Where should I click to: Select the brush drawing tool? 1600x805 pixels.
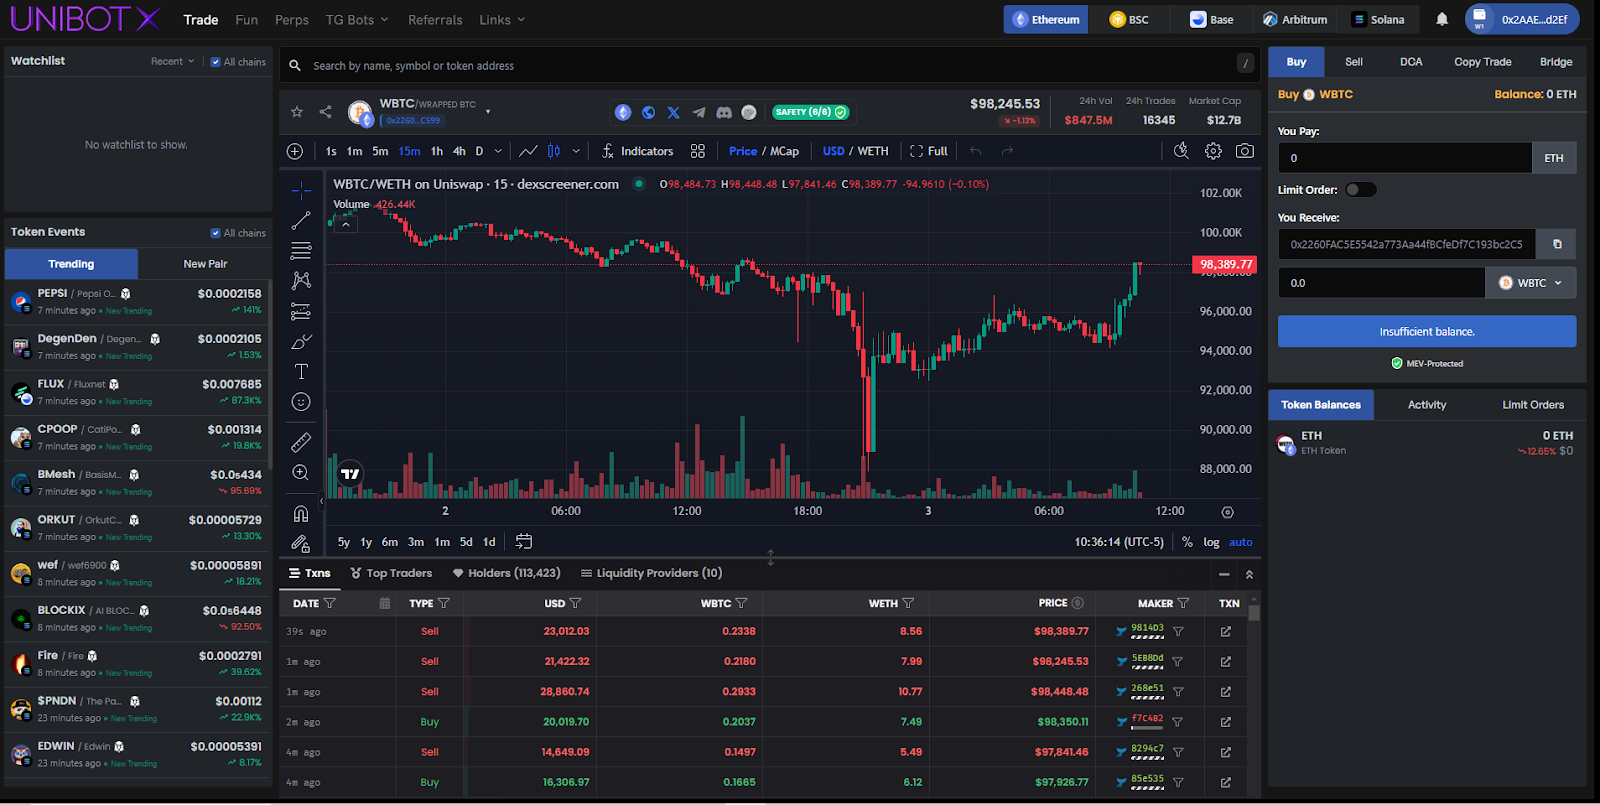[x=301, y=341]
